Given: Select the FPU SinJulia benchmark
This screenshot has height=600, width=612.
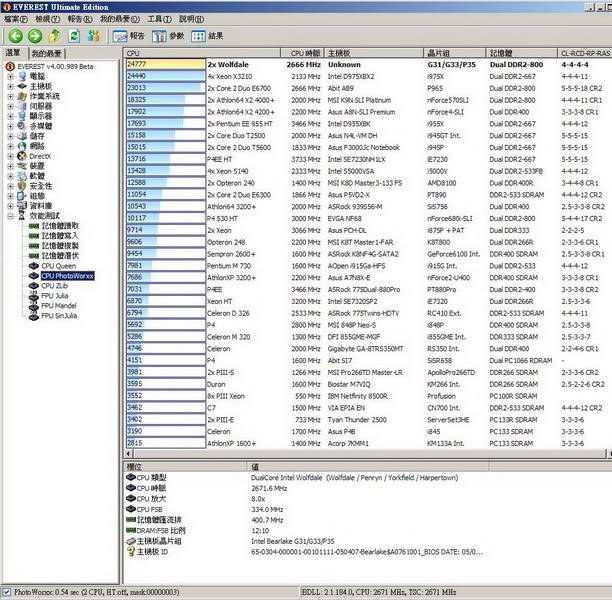Looking at the screenshot, I should click(x=59, y=316).
